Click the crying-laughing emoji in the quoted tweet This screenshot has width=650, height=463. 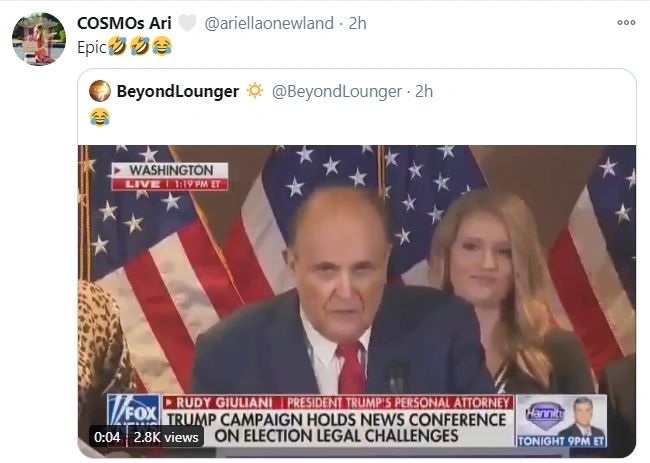pos(99,117)
